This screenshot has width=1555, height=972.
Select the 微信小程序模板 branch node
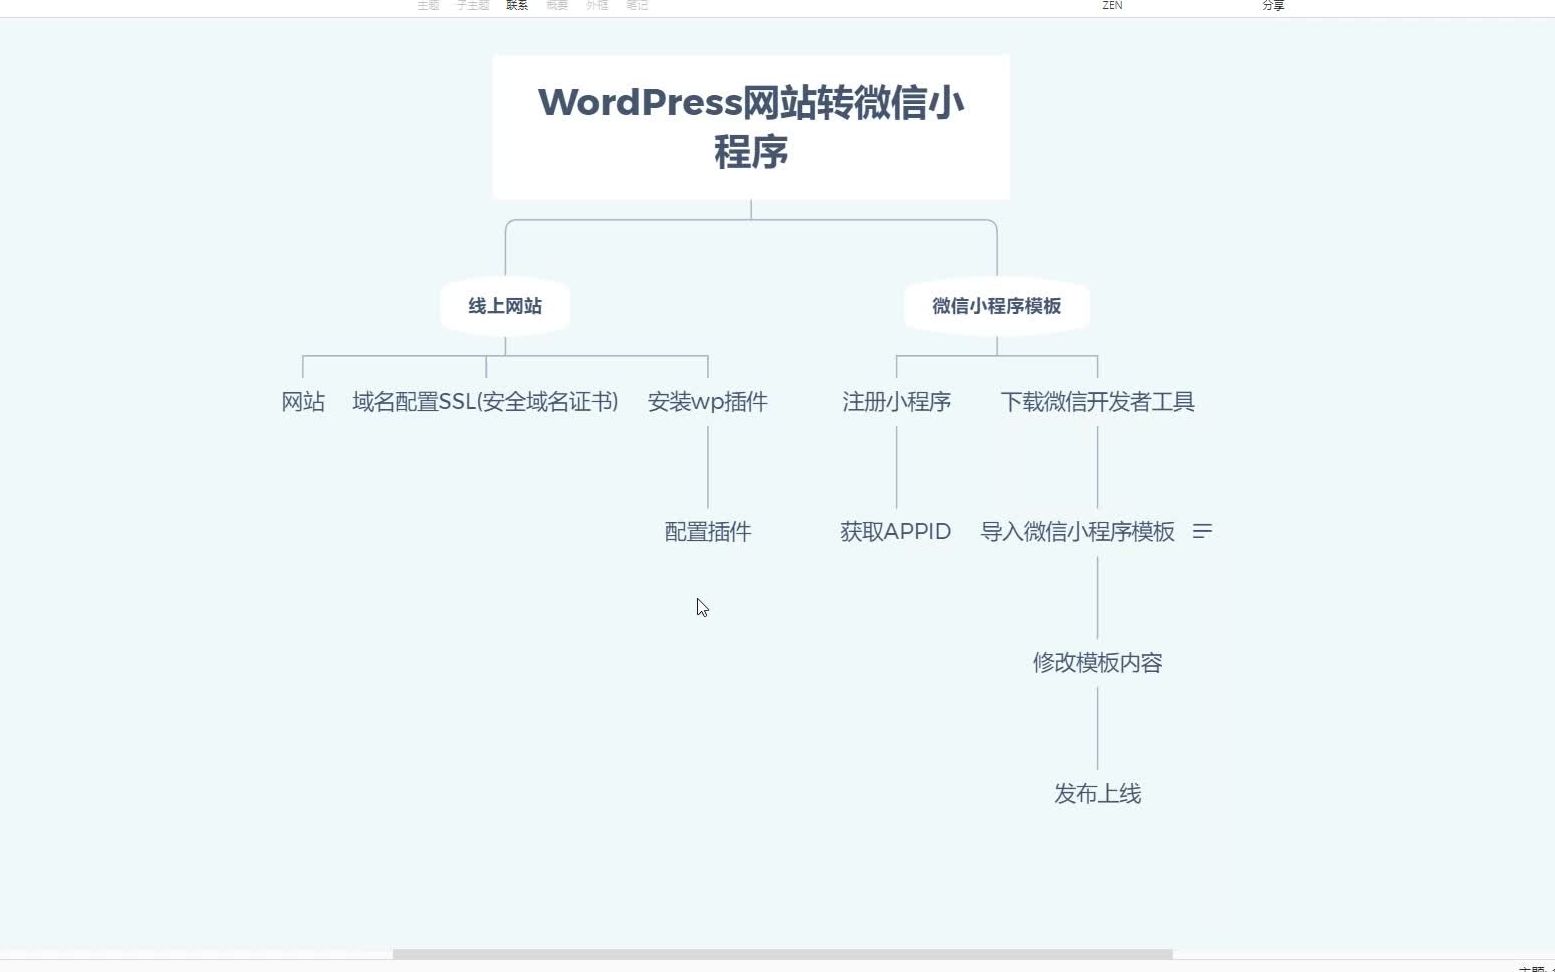[997, 306]
